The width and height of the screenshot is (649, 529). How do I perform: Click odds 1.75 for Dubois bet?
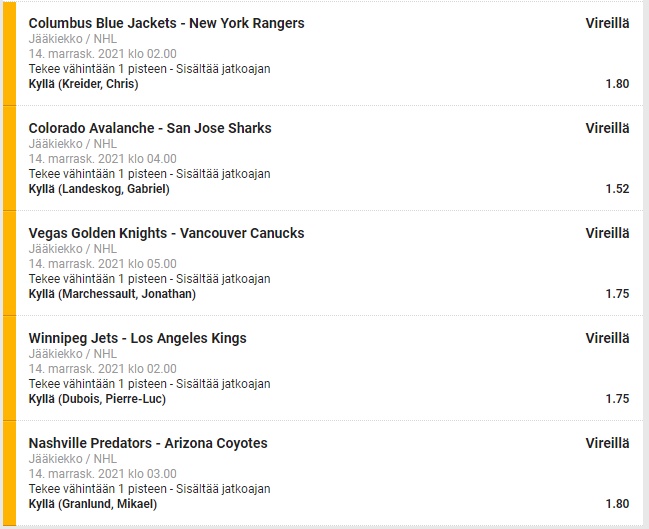point(617,399)
